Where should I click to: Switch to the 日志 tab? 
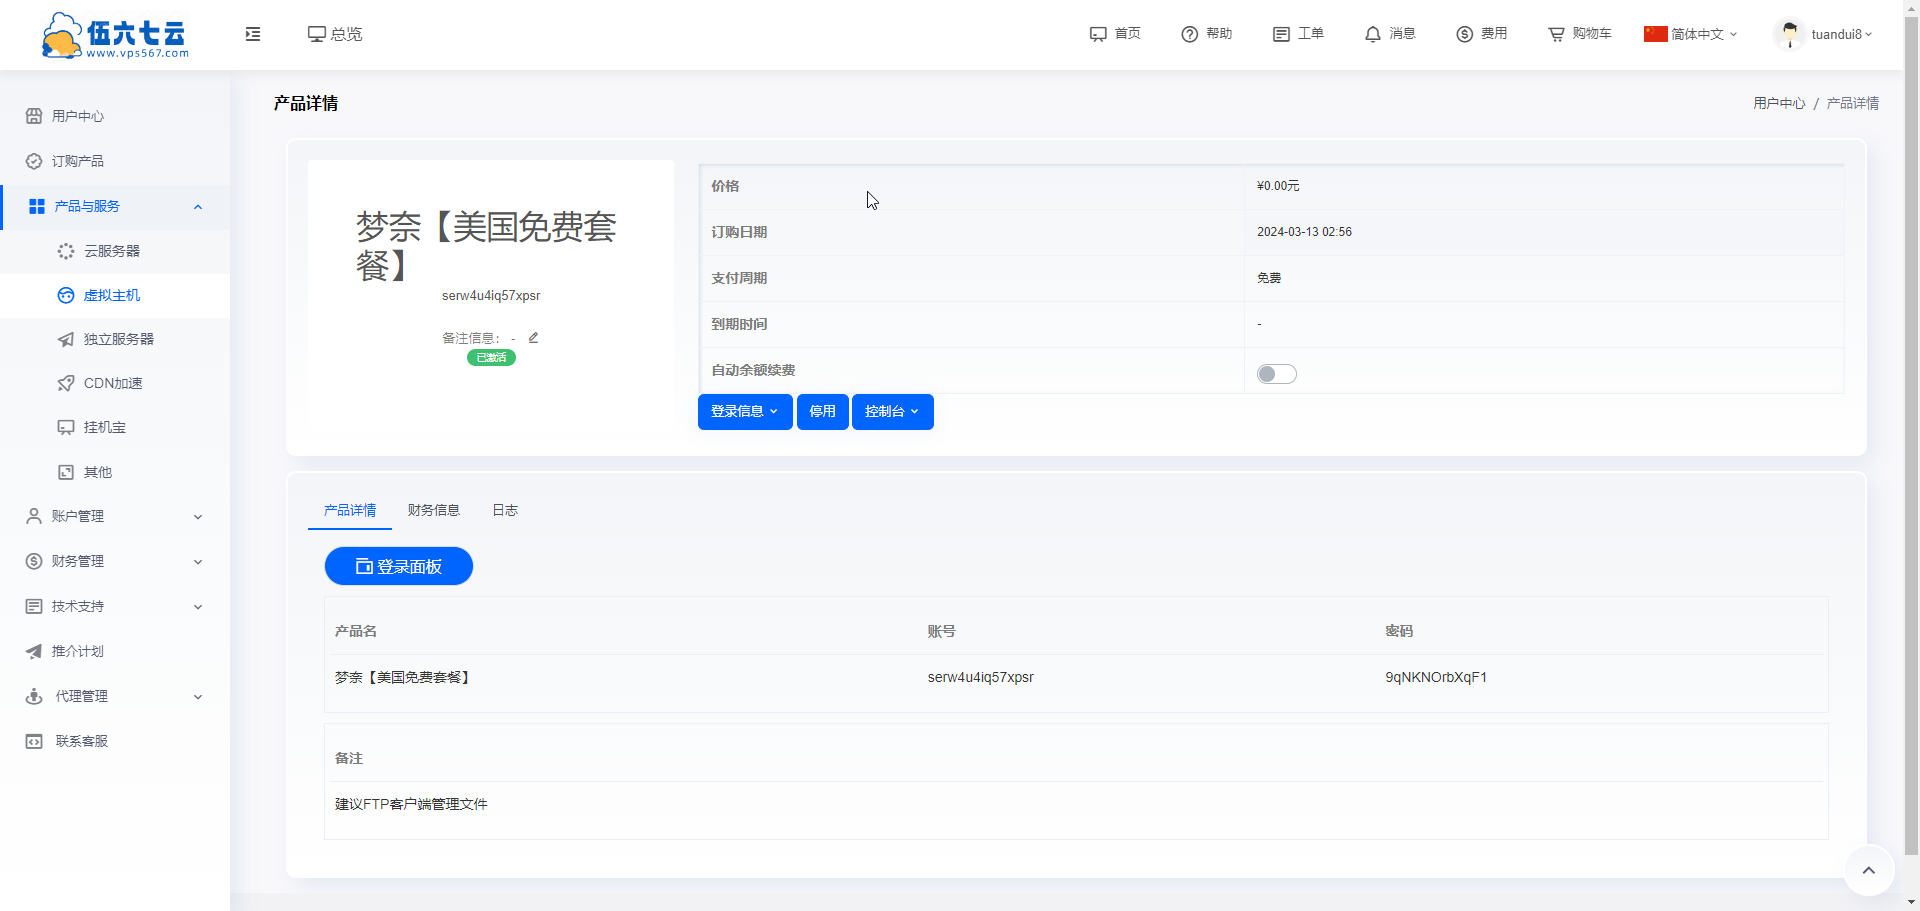(x=505, y=510)
